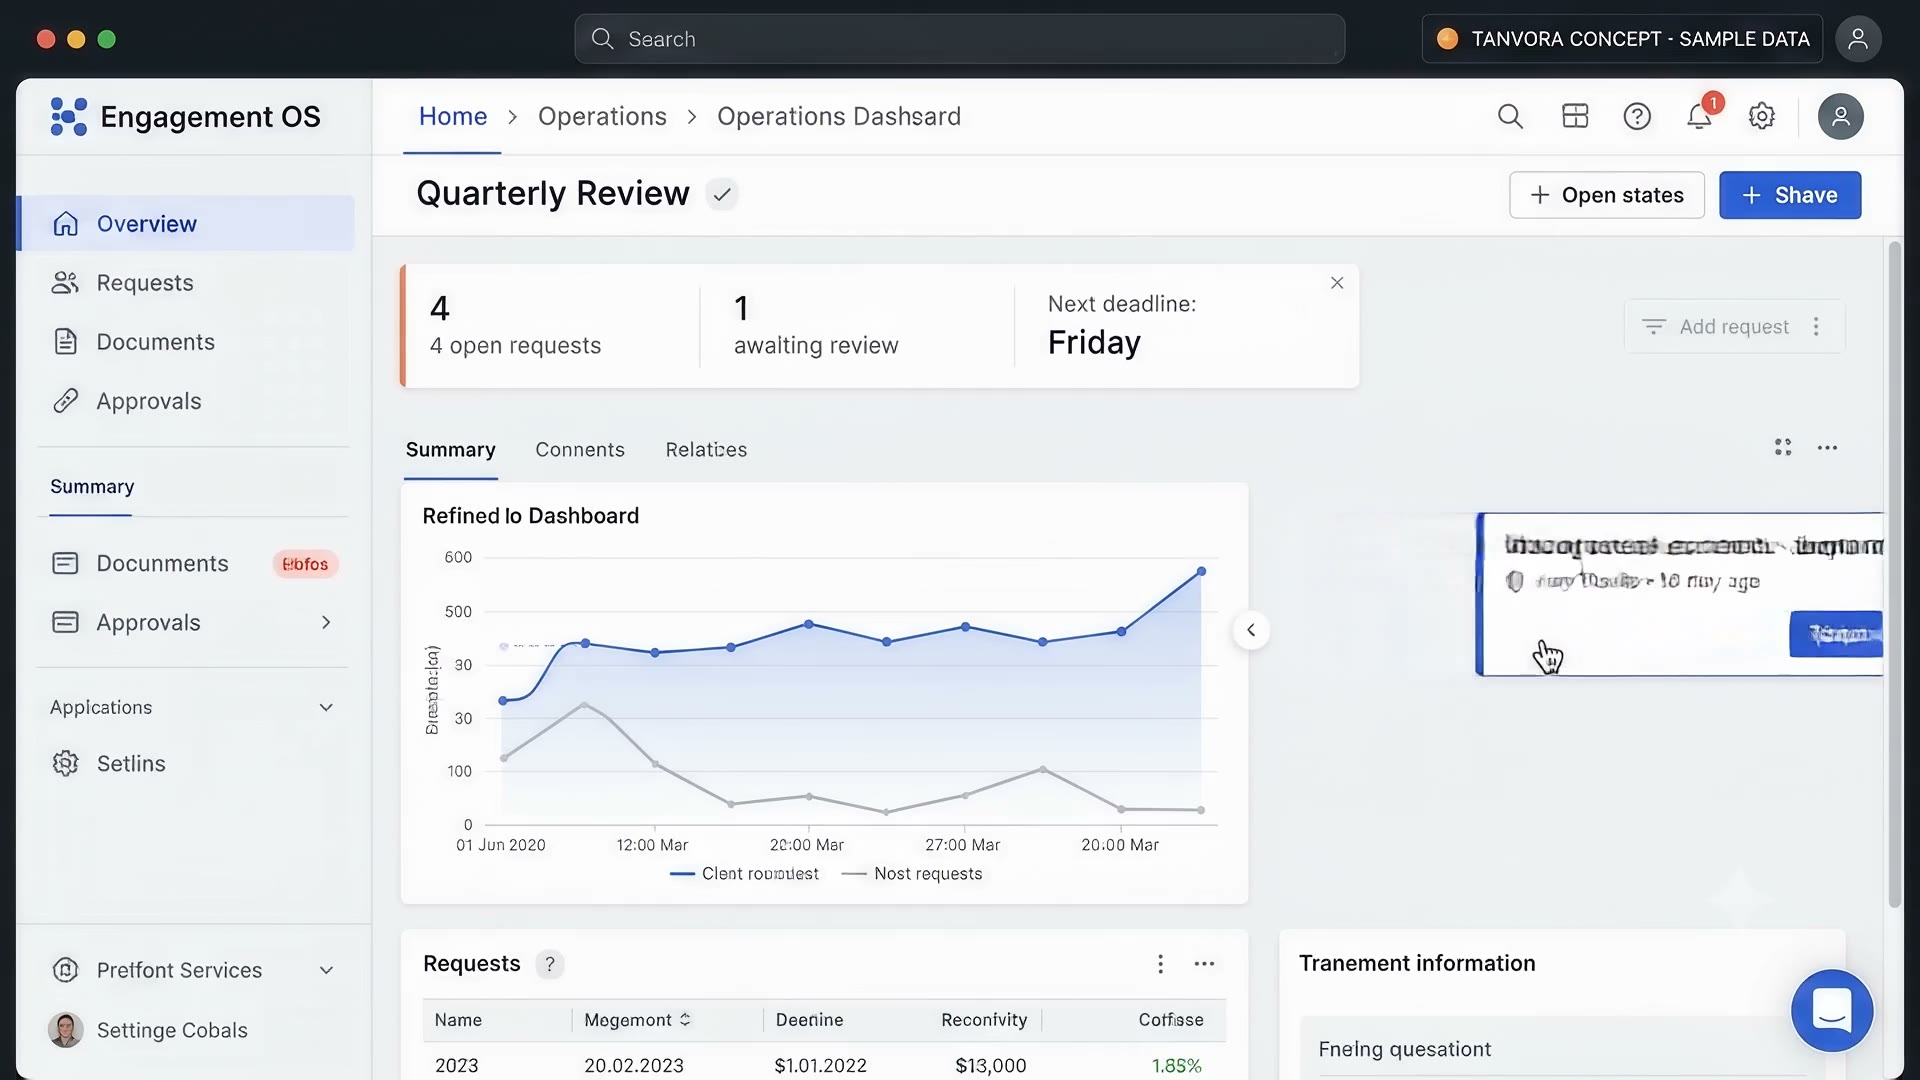Viewport: 1920px width, 1080px height.
Task: Switch to the Connents tab
Action: (x=580, y=450)
